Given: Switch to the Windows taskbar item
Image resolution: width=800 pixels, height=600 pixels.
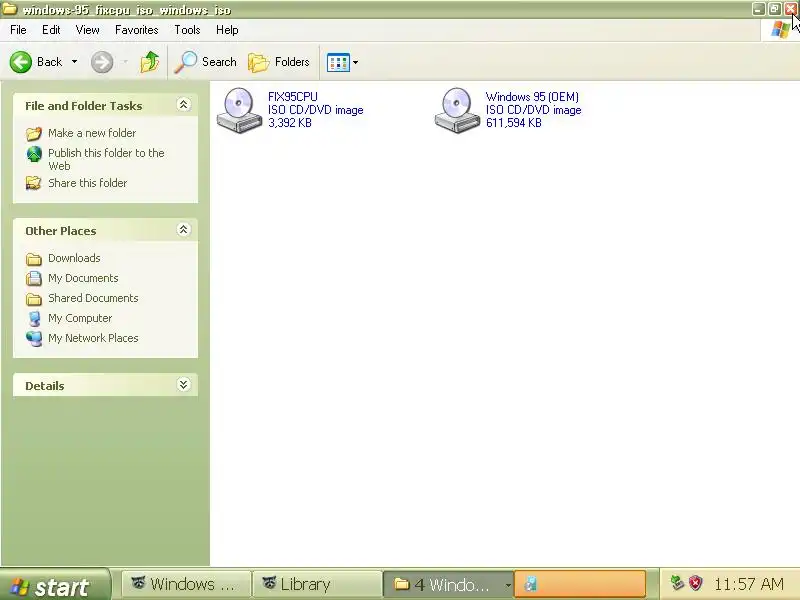Looking at the screenshot, I should coord(186,584).
